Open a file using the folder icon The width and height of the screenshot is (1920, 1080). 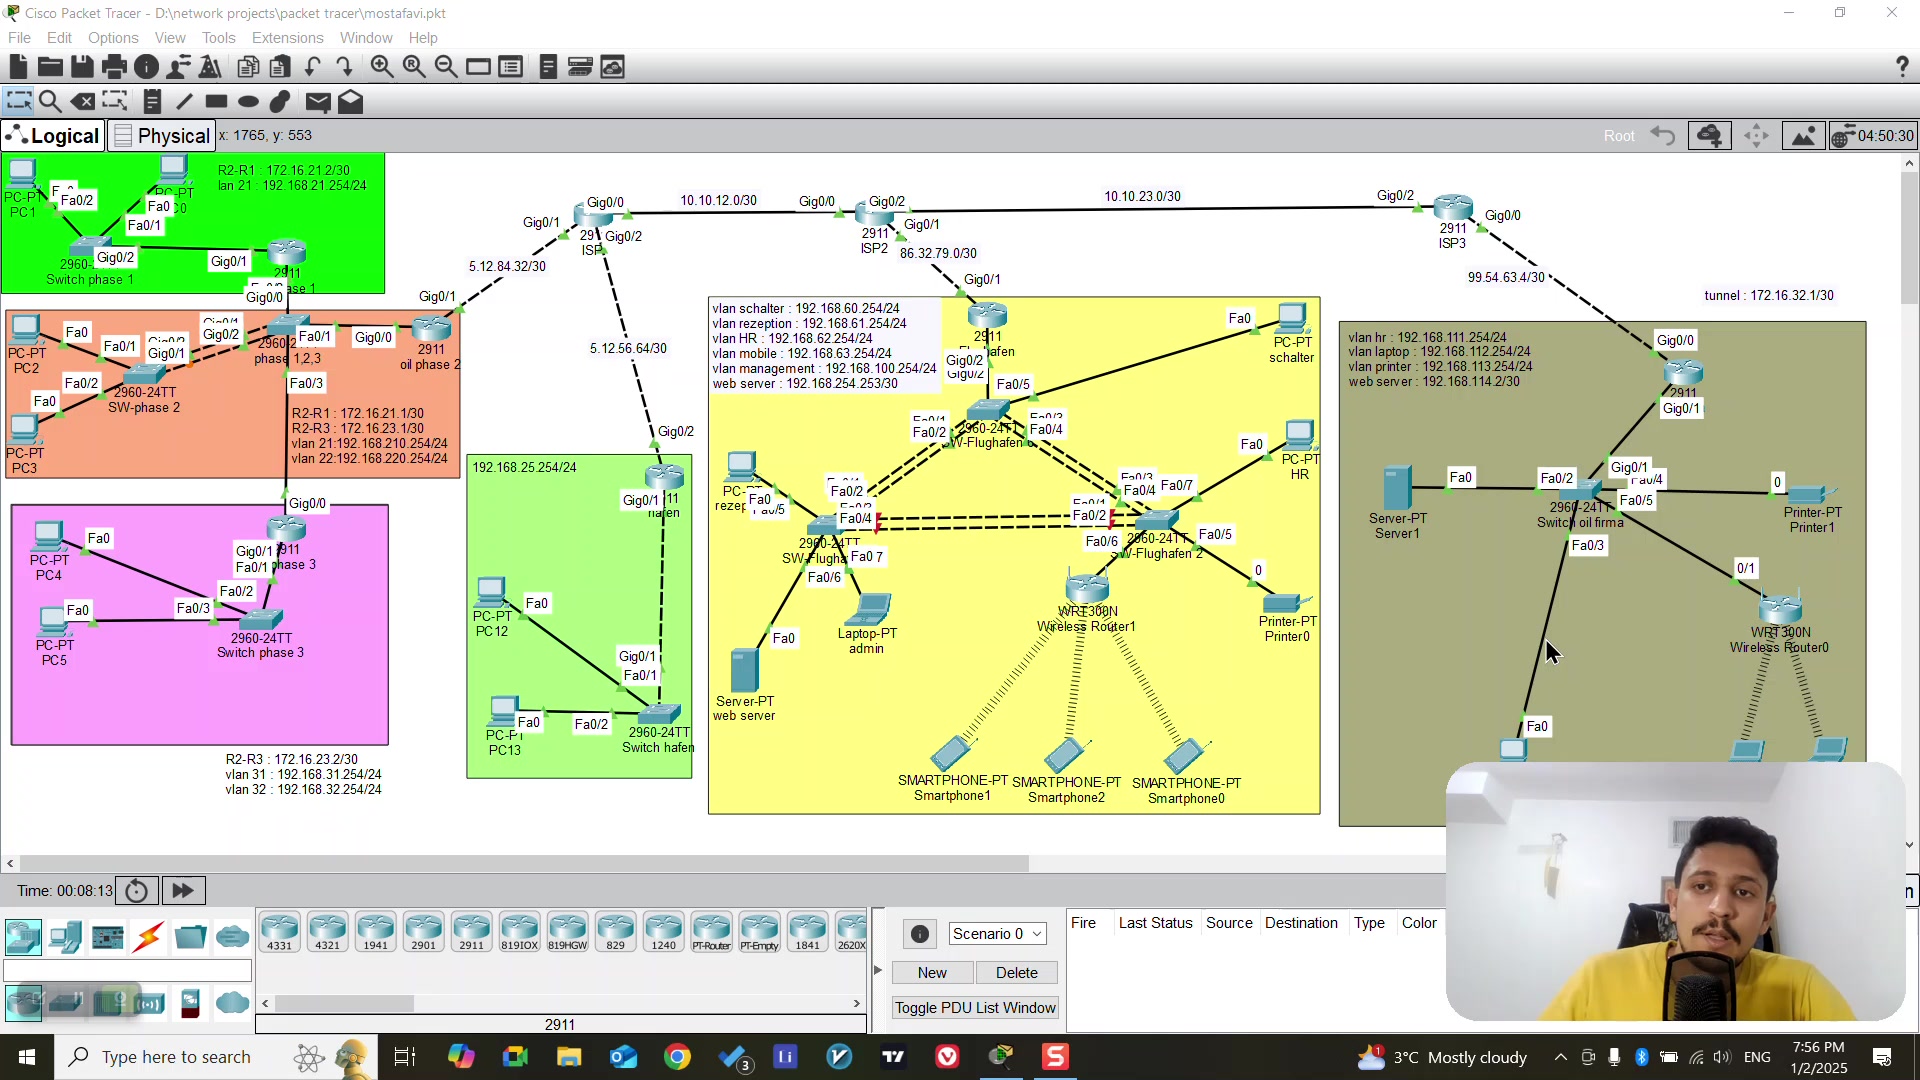click(x=50, y=67)
